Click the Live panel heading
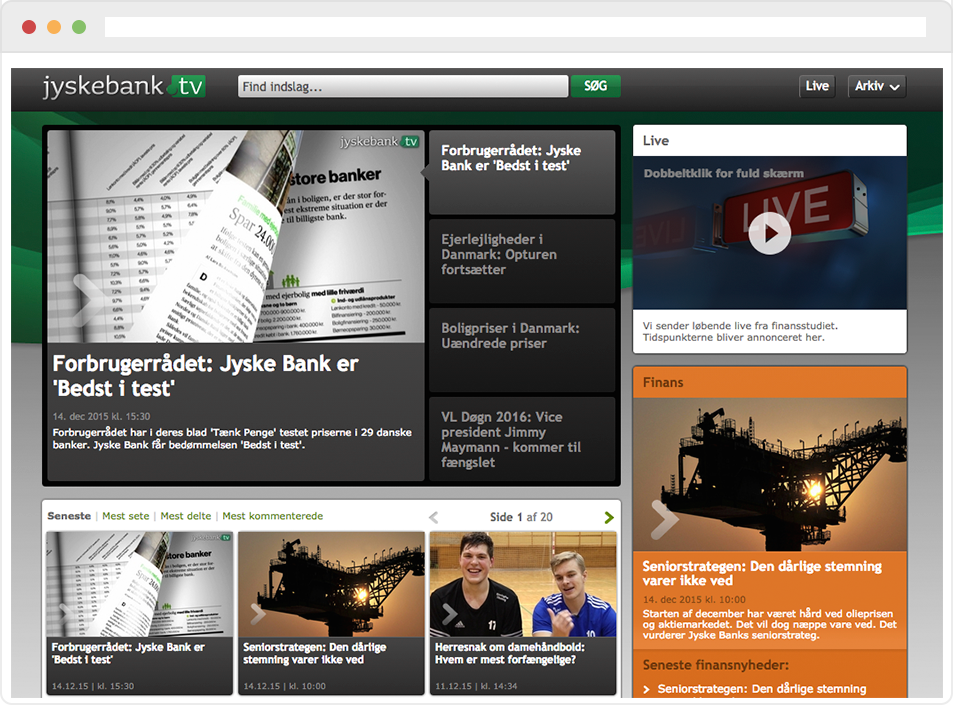 pyautogui.click(x=656, y=140)
